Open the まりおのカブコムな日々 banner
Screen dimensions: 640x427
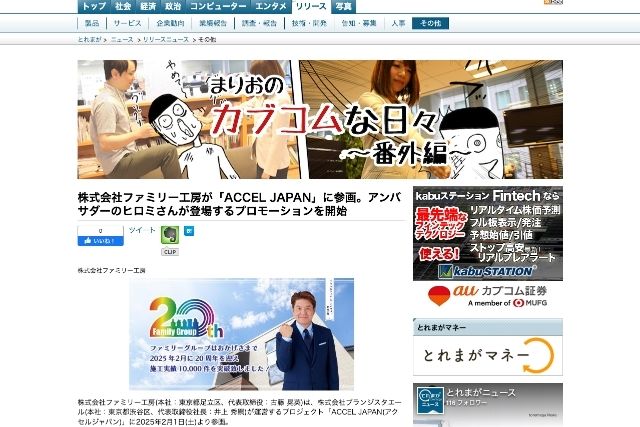(x=320, y=119)
